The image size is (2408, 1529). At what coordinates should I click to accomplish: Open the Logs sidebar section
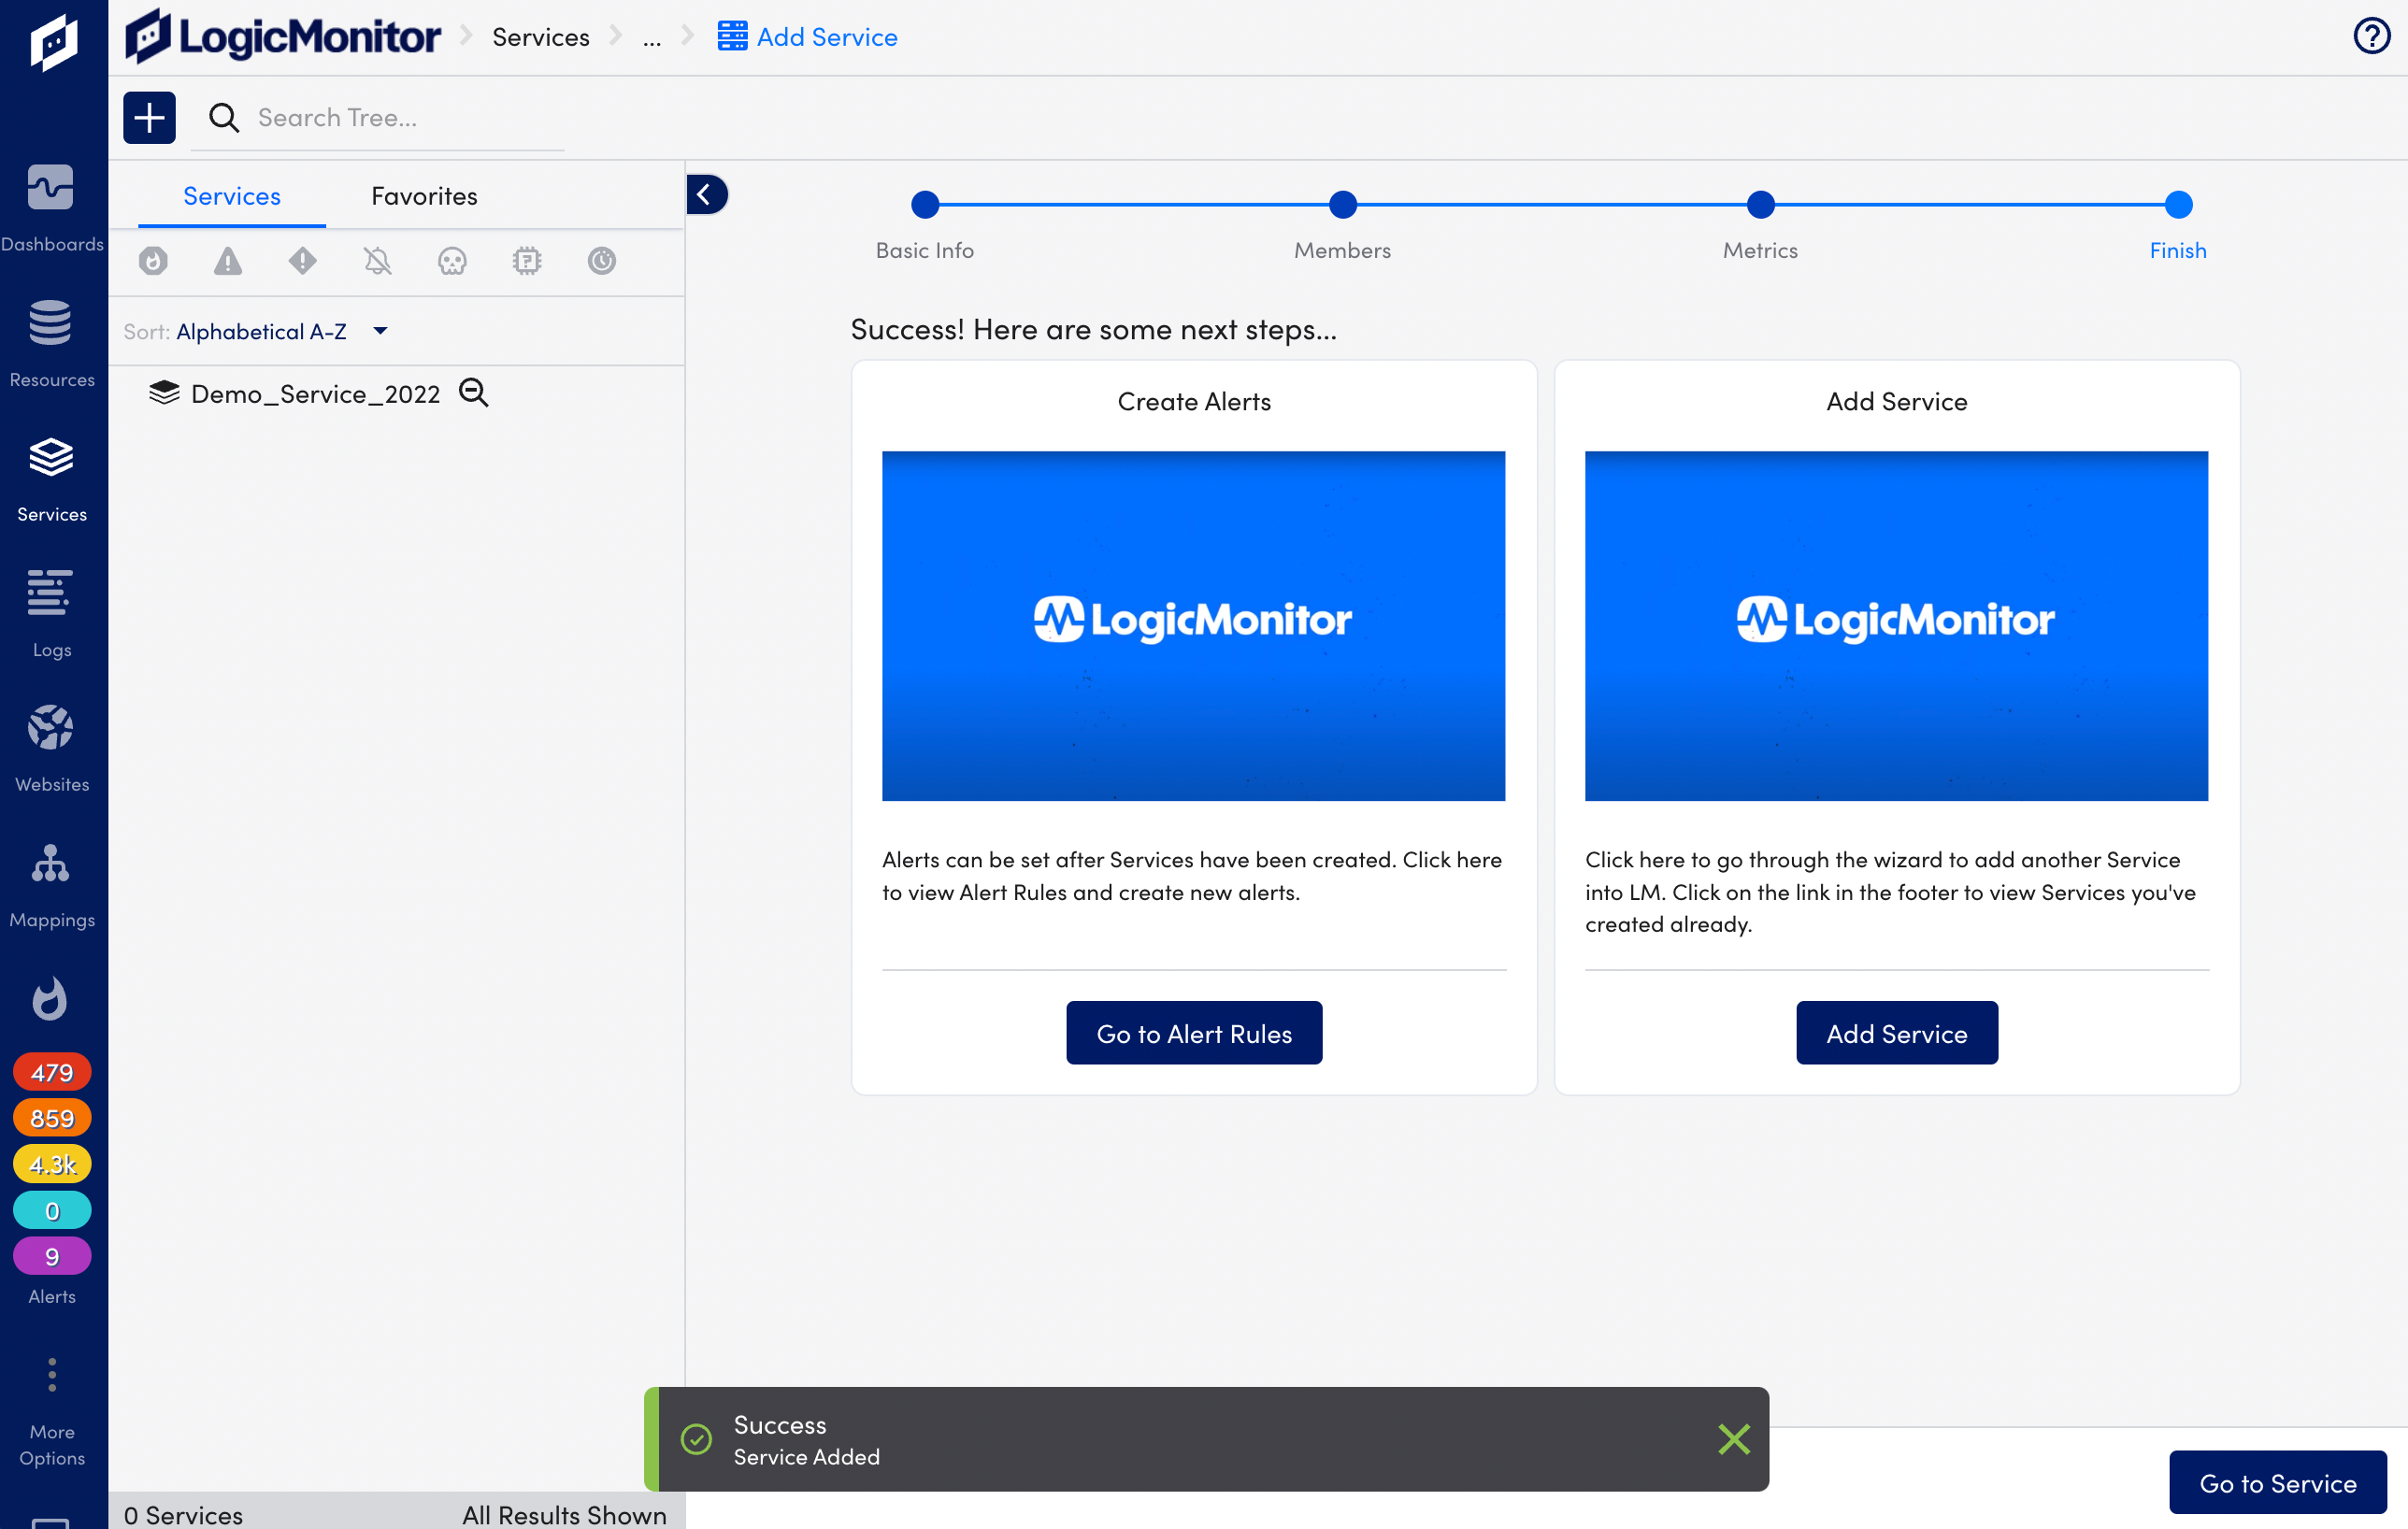[x=52, y=613]
